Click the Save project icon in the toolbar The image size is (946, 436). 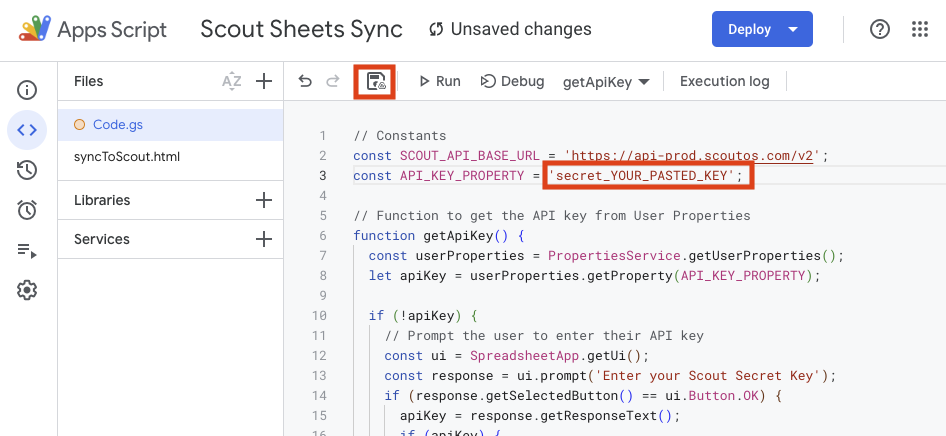375,82
